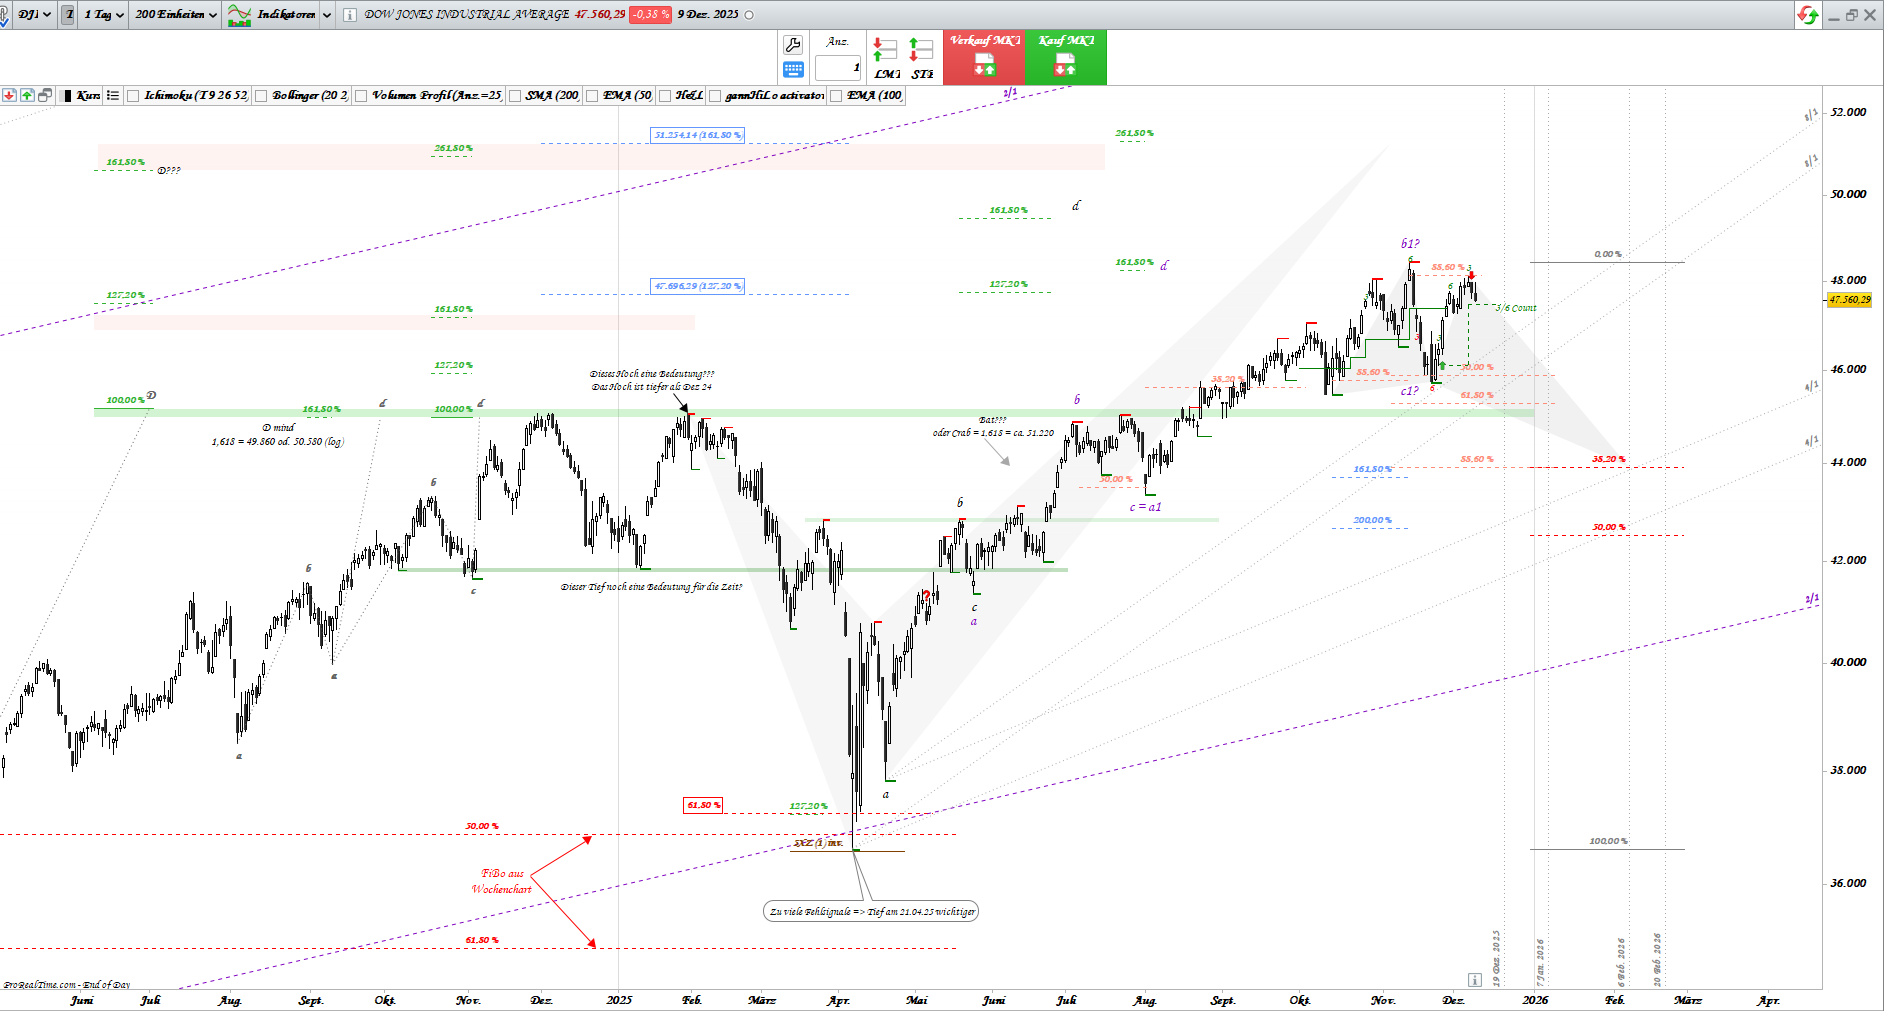The height and width of the screenshot is (1011, 1884).
Task: Open the wrench settings icon in trading panel
Action: (x=793, y=45)
